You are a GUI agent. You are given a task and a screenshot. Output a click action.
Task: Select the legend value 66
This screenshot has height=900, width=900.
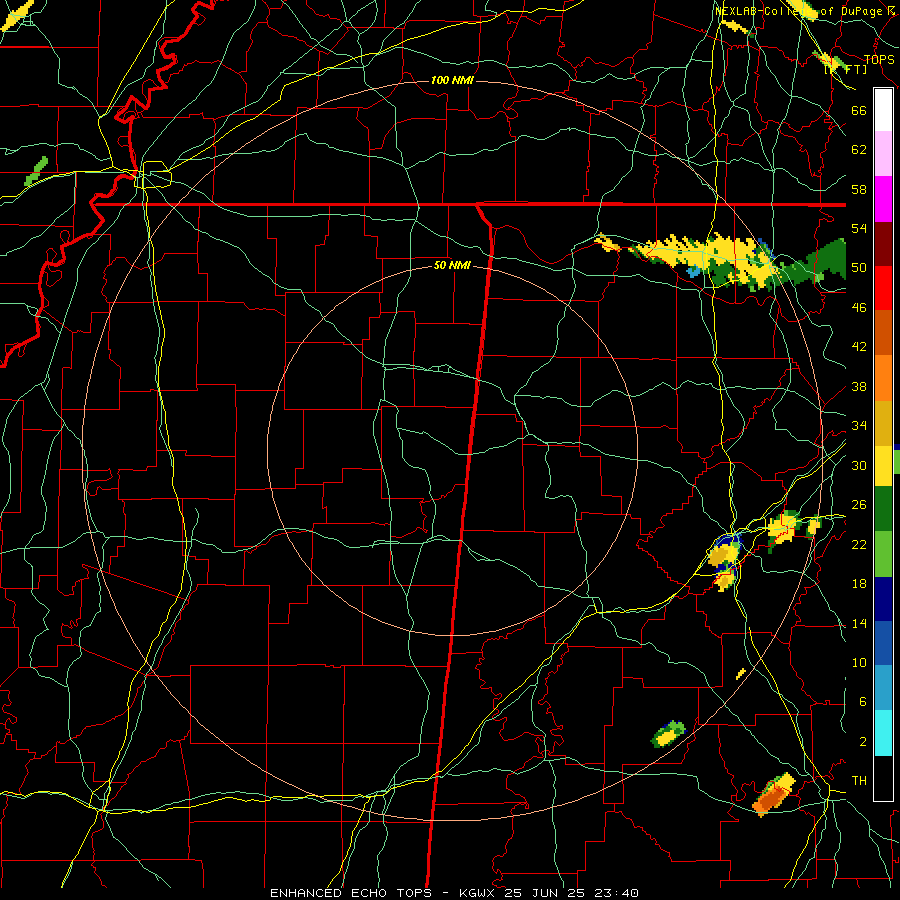(x=859, y=111)
